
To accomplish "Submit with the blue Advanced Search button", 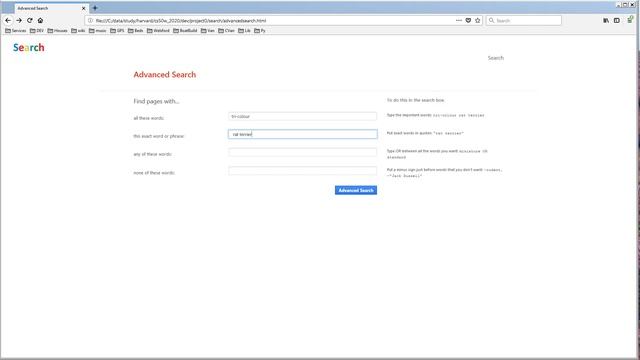I will (356, 190).
